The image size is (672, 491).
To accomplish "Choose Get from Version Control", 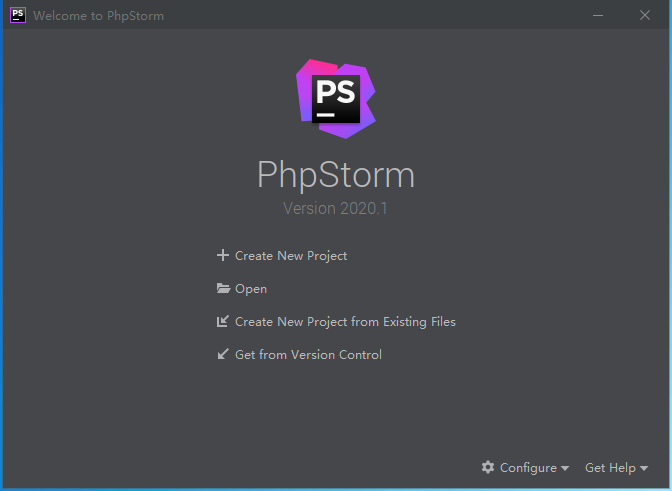I will point(308,355).
